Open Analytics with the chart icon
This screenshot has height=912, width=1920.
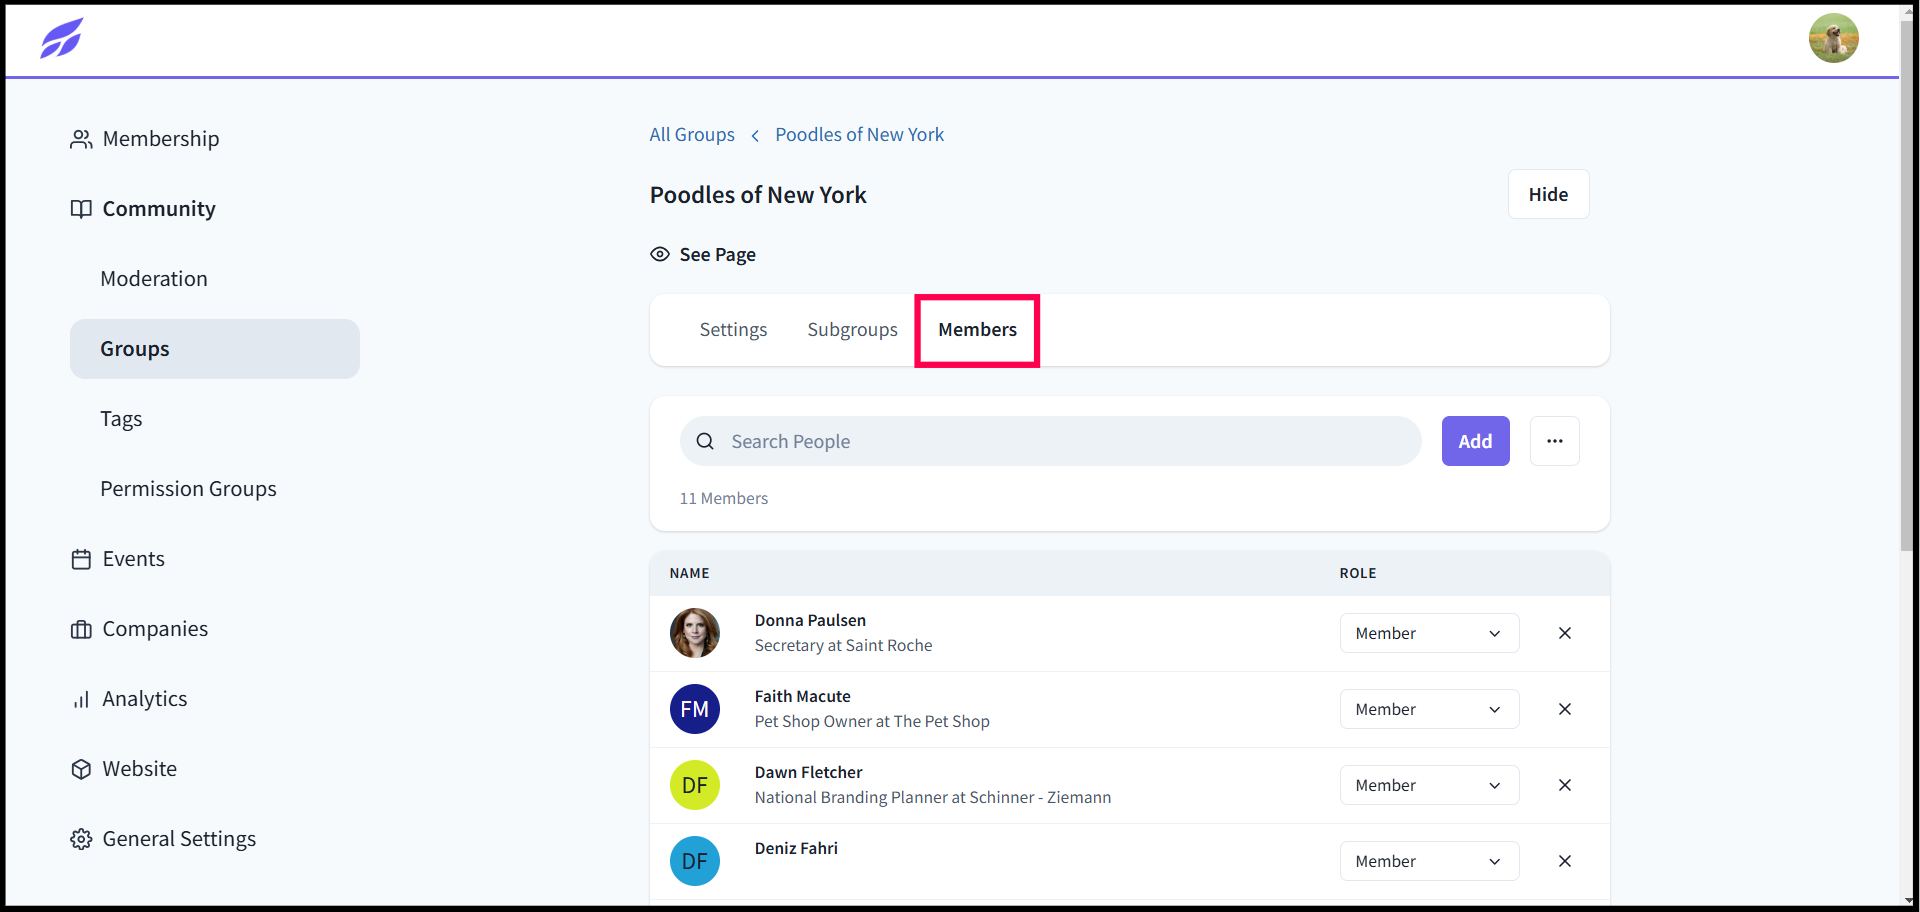[82, 699]
